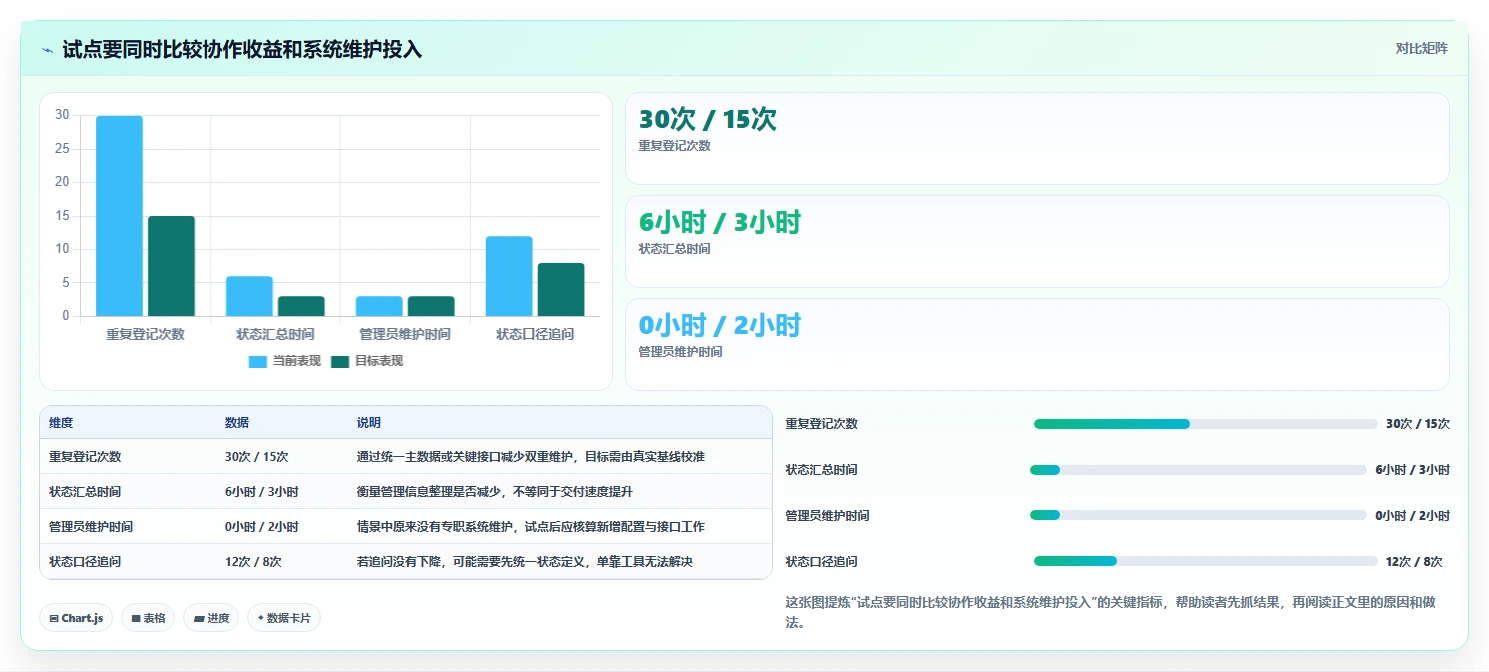The image size is (1489, 672).
Task: Click the explanation starting 情景中原来没有专职
Action: (531, 527)
